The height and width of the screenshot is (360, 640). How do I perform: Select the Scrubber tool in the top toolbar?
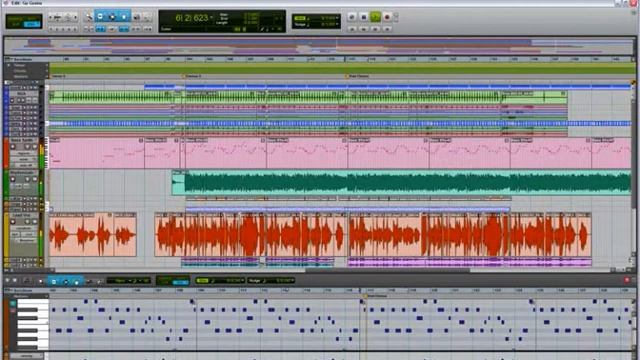coord(137,17)
